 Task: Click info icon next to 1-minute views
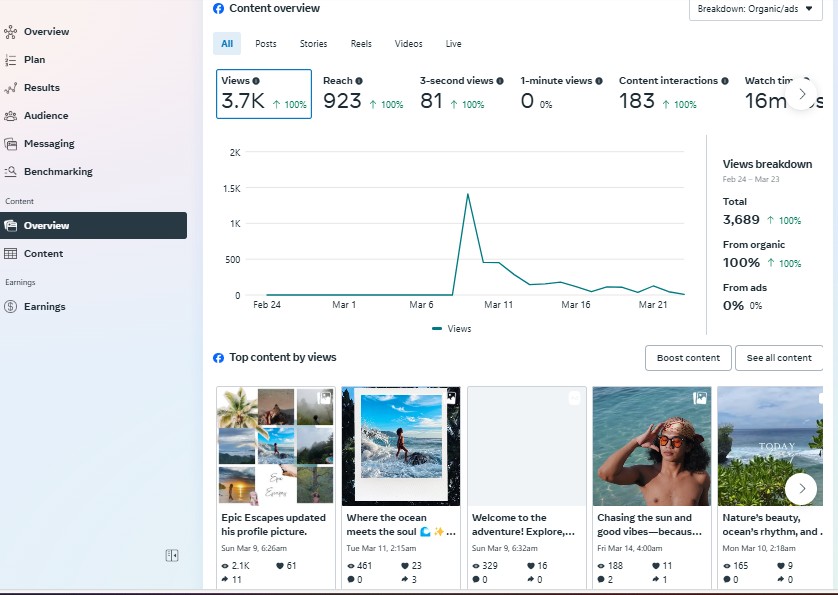click(x=599, y=81)
